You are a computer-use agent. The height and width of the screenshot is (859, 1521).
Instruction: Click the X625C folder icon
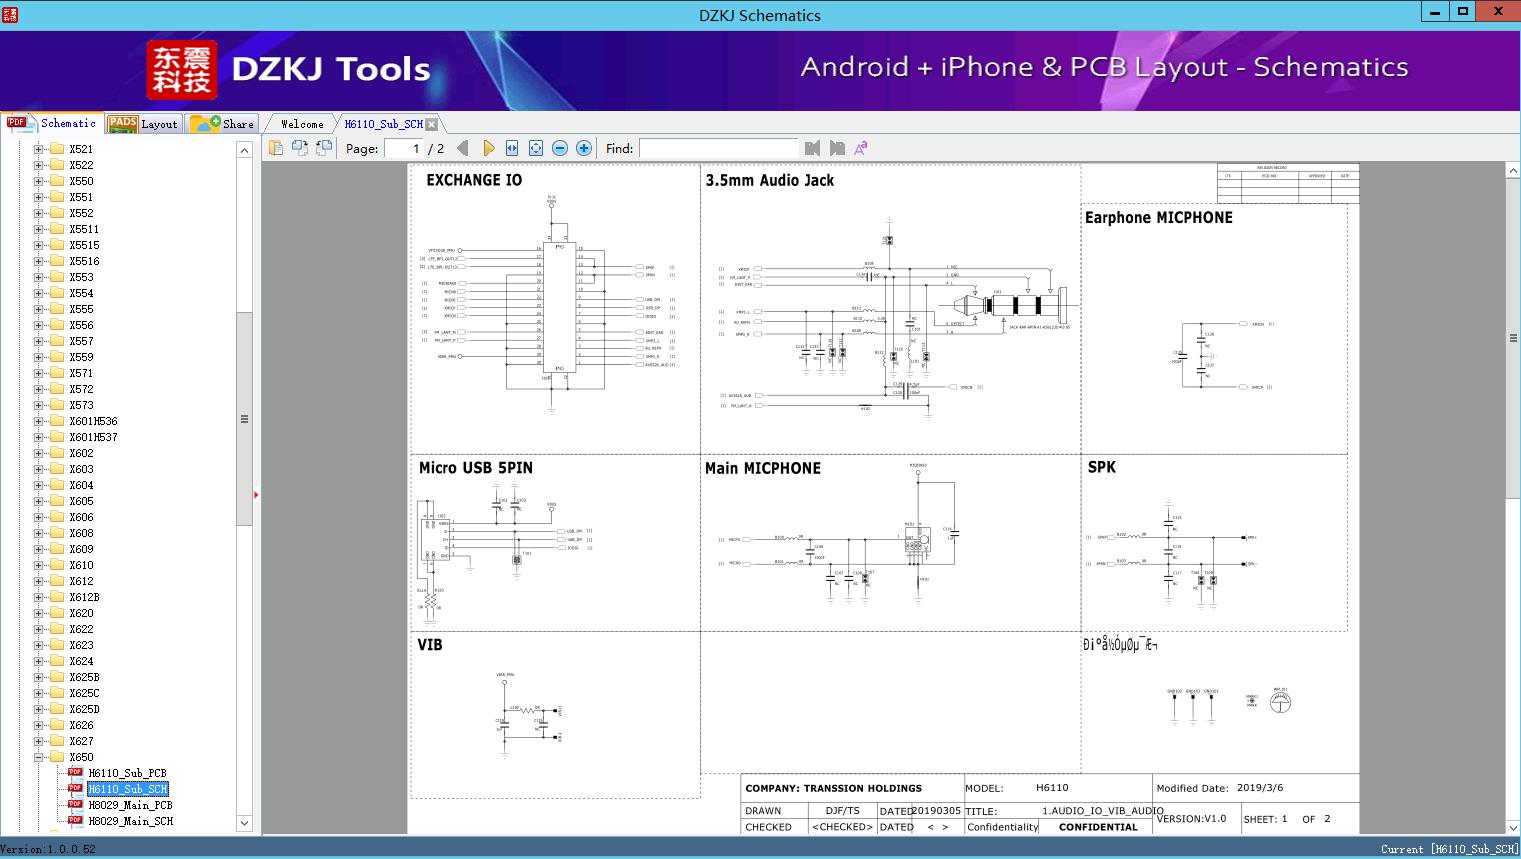[57, 693]
